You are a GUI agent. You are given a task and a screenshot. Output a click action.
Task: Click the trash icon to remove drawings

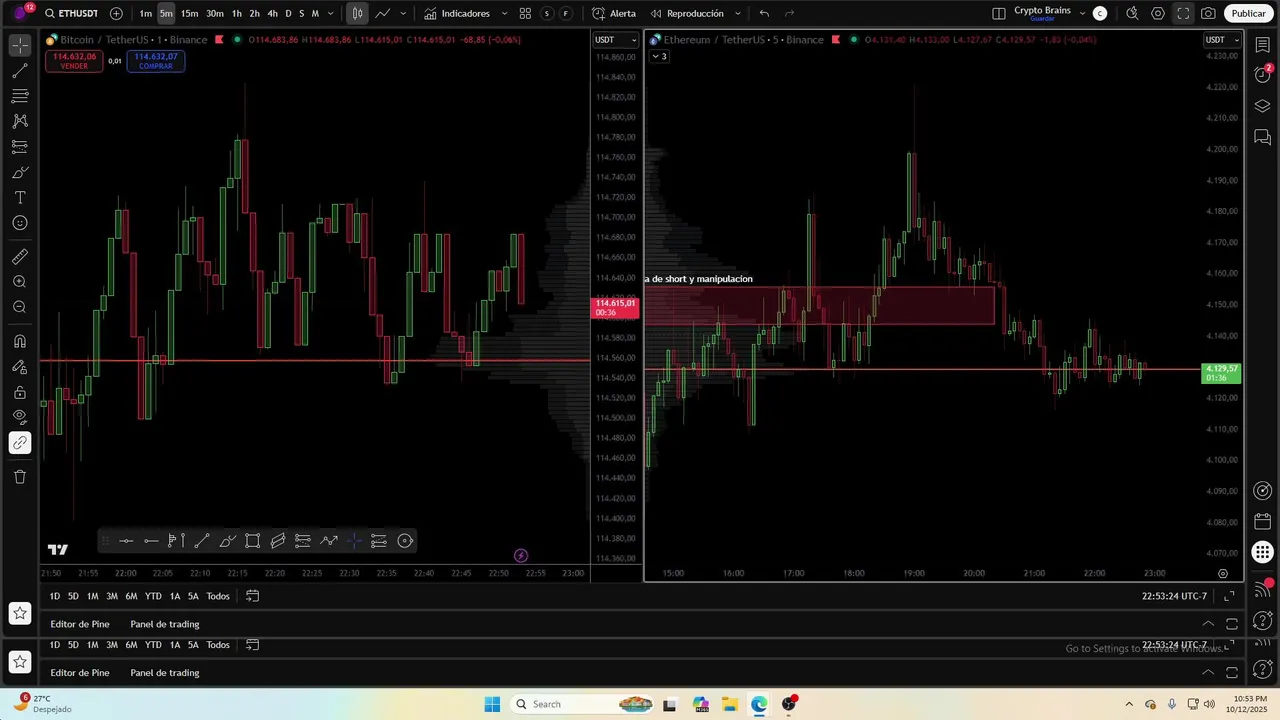click(20, 477)
